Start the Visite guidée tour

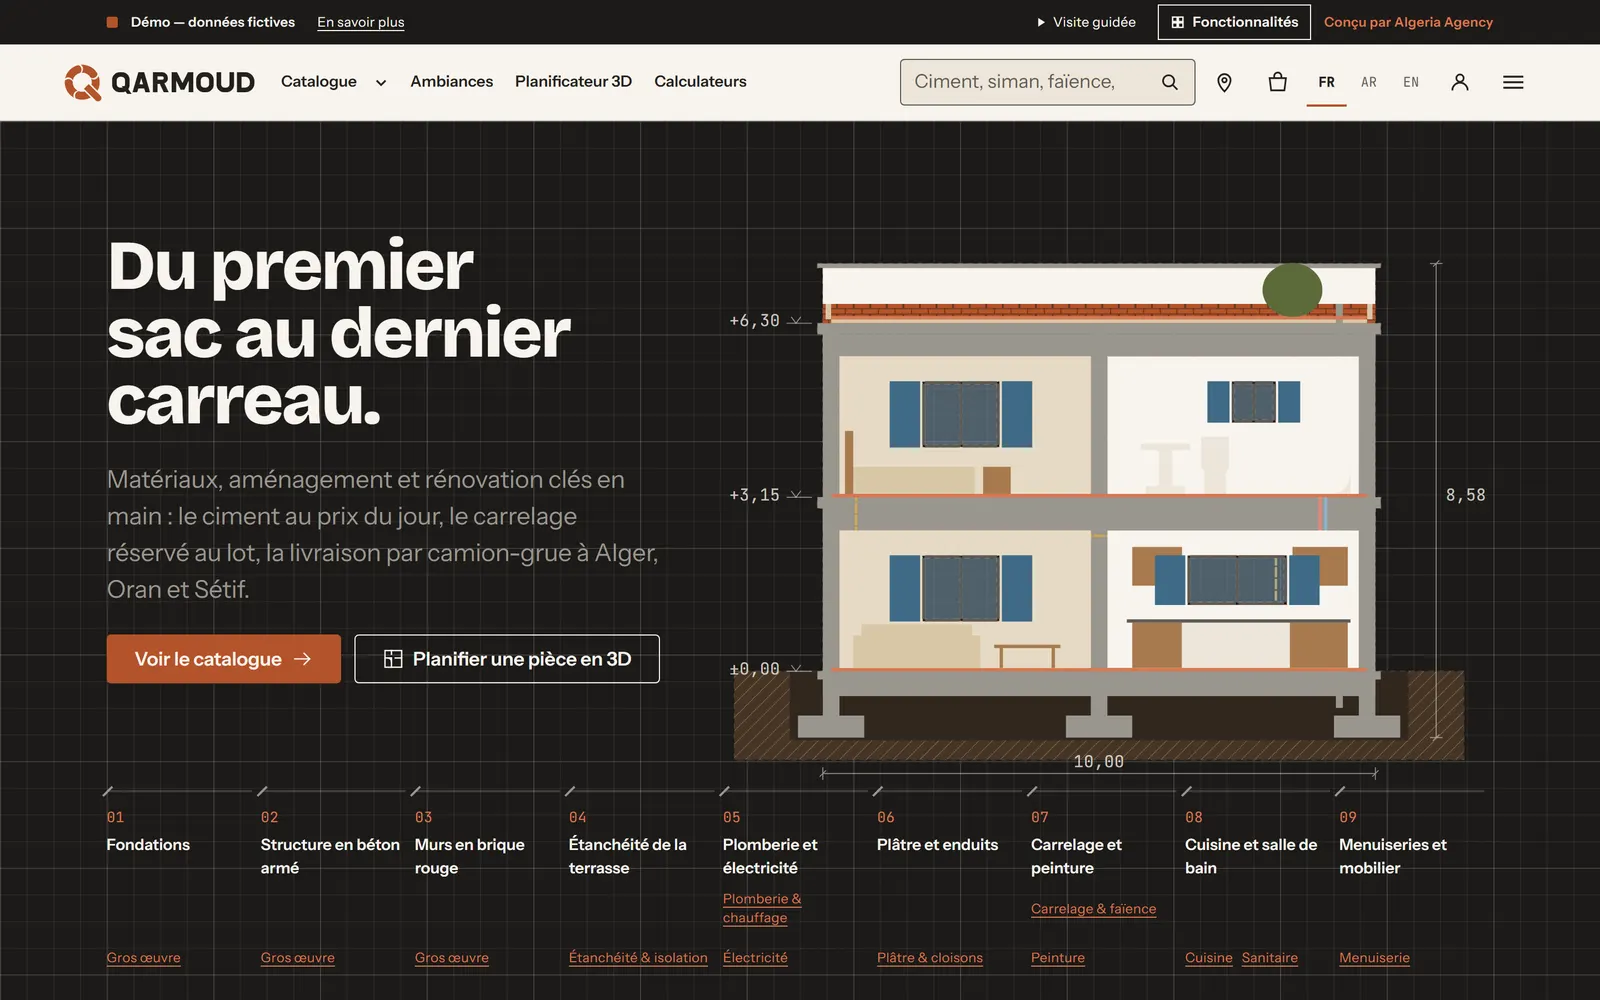click(x=1086, y=22)
